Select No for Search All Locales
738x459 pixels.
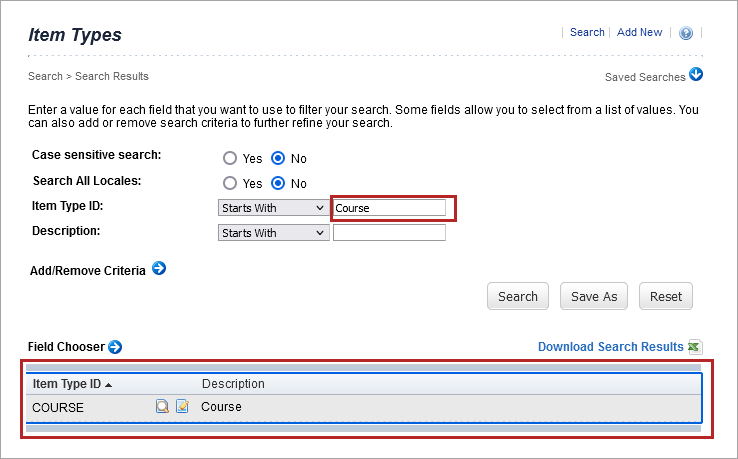tap(278, 183)
